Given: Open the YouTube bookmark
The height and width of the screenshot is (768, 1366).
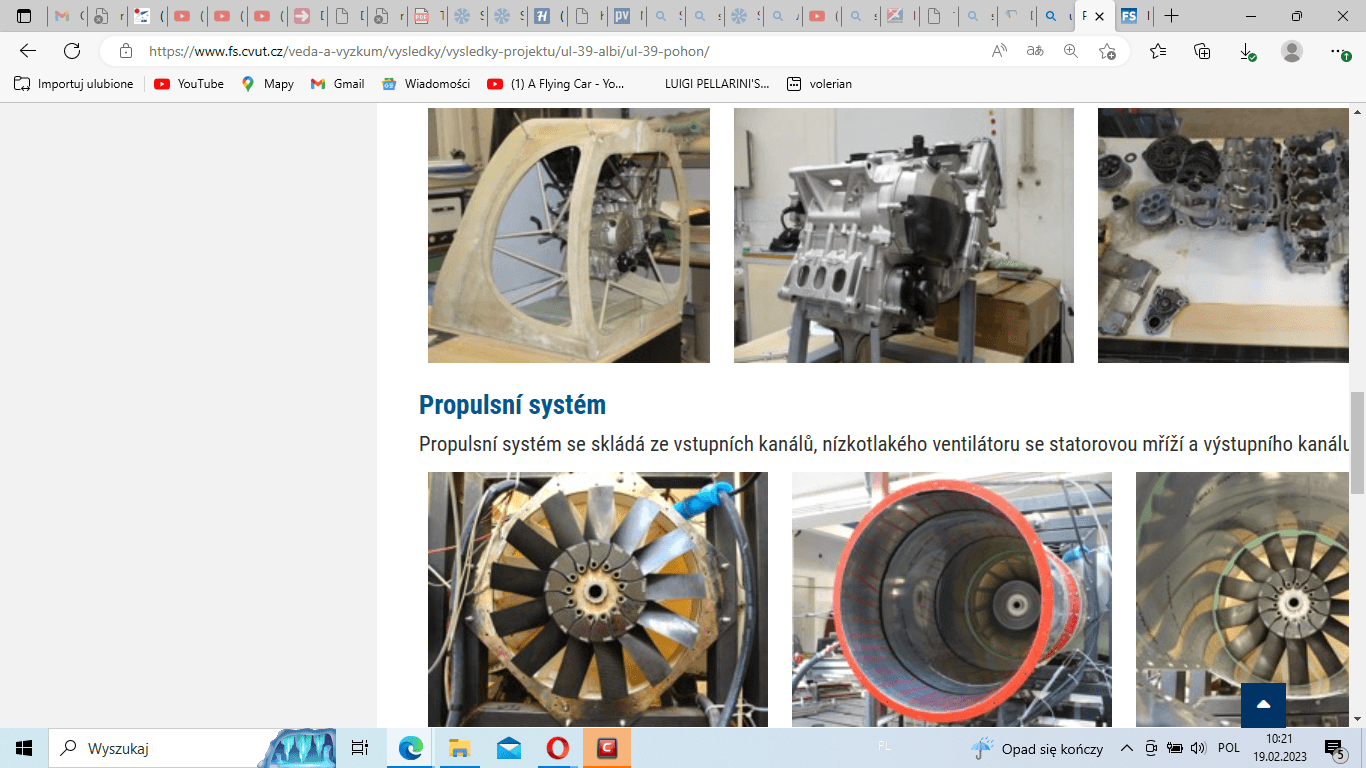Looking at the screenshot, I should (x=189, y=84).
